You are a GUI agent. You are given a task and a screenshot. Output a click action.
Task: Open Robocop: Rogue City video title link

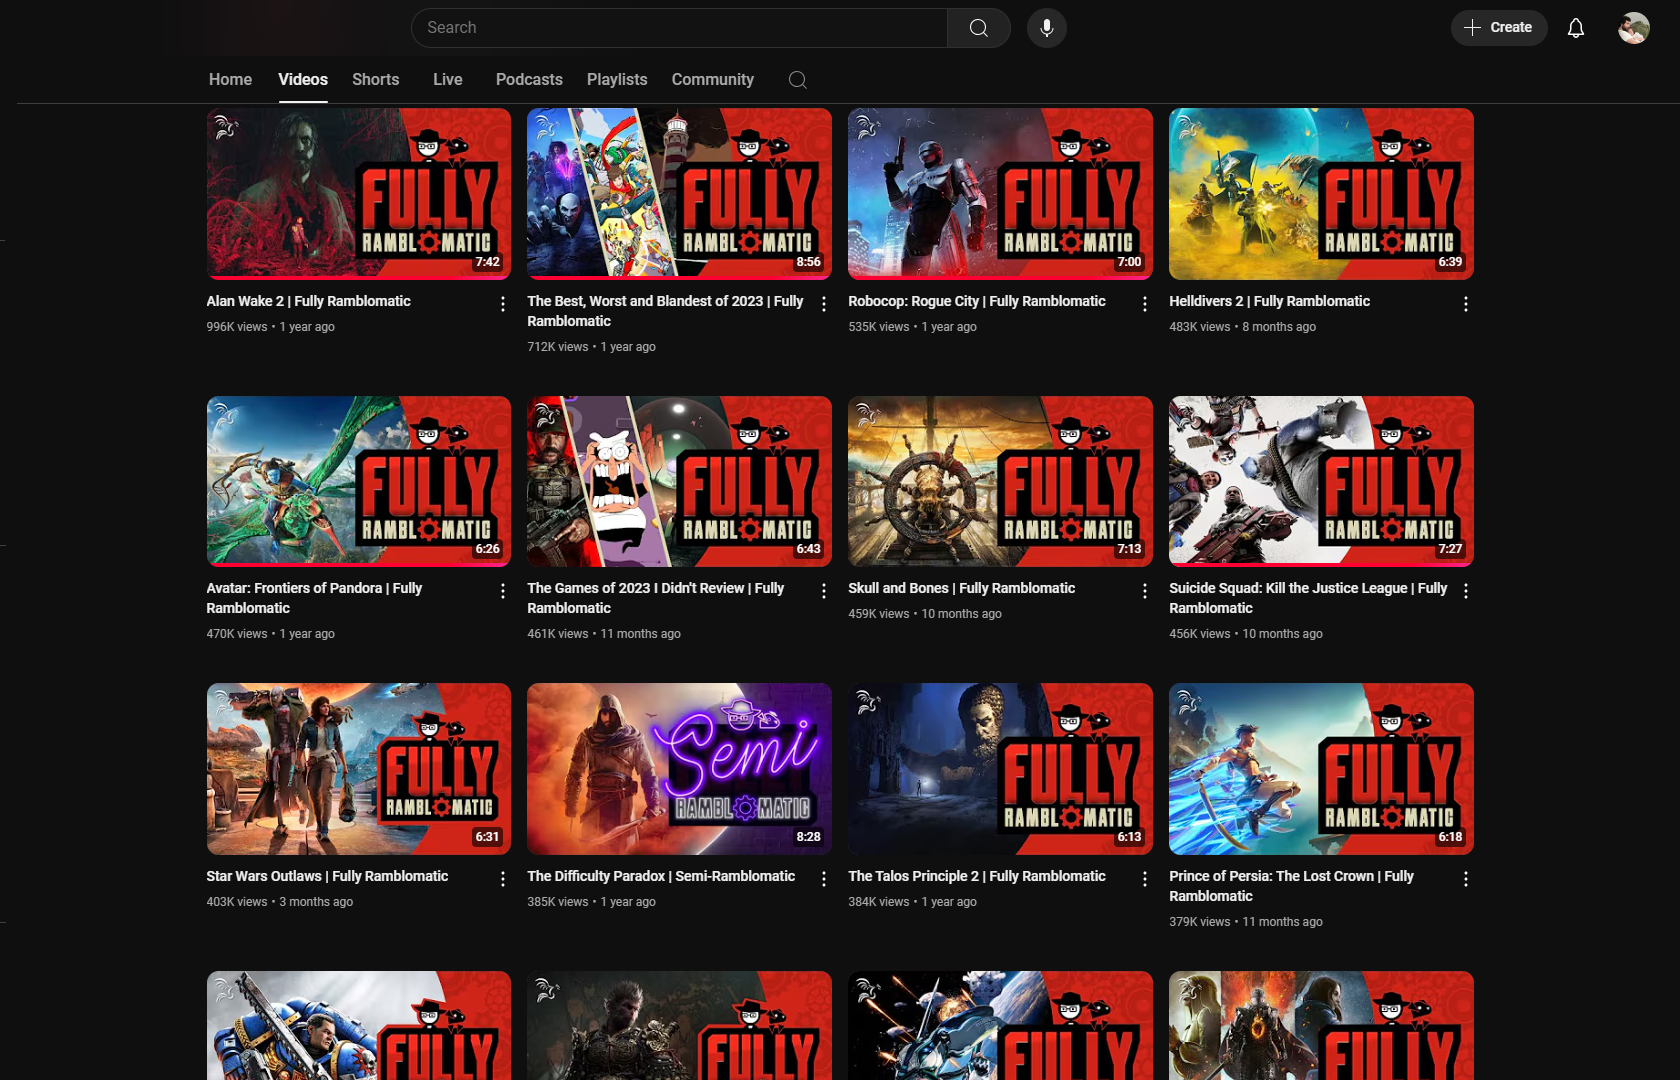click(x=976, y=301)
